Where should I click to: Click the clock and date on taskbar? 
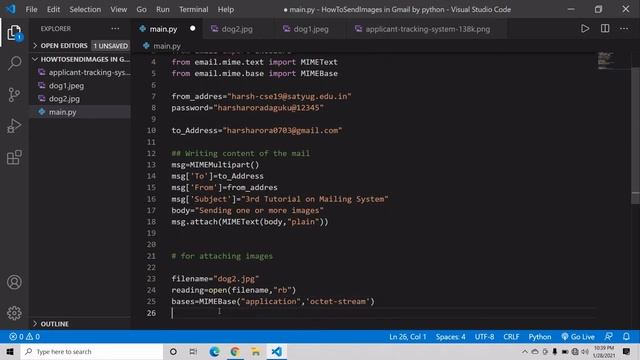point(604,351)
